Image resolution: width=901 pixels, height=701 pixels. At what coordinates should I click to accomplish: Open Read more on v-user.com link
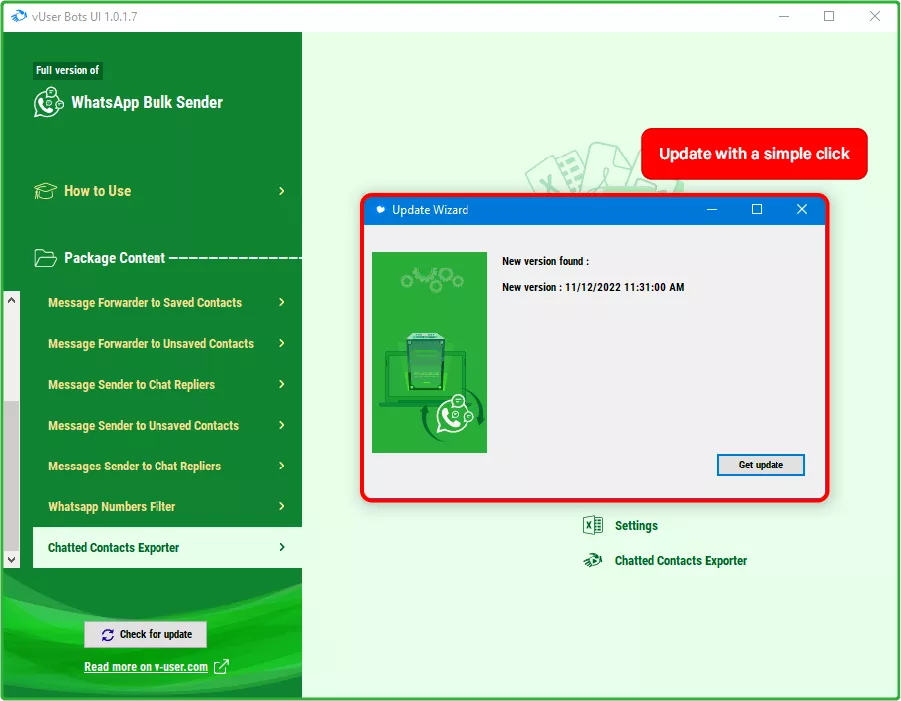point(145,667)
